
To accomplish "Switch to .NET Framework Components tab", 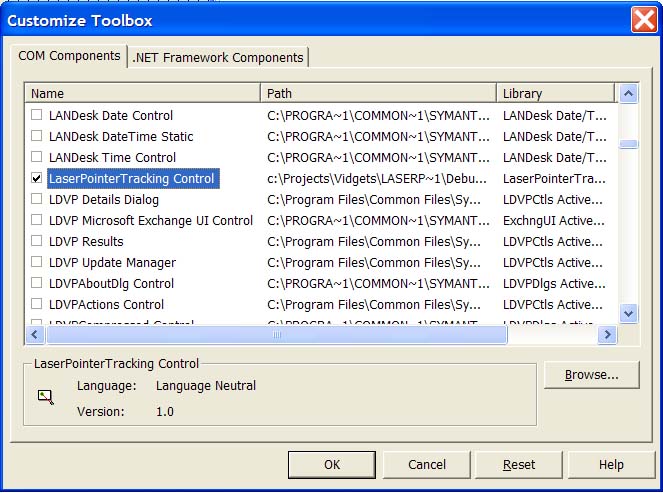I will [219, 58].
